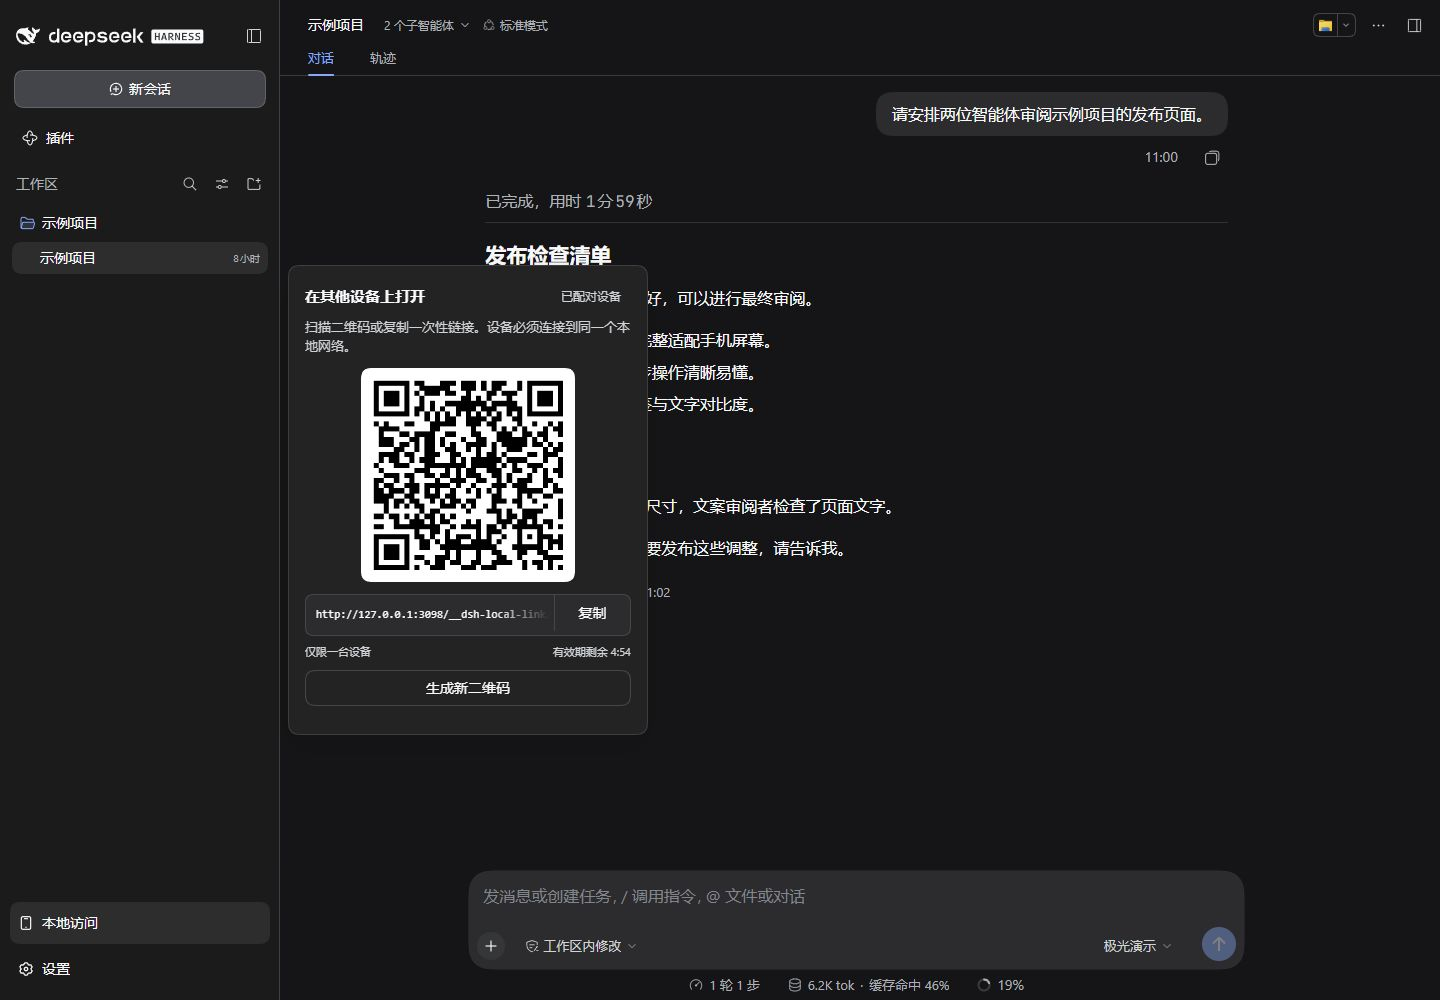Click the 标准模式 mode indicator
The image size is (1440, 1000).
click(x=515, y=25)
